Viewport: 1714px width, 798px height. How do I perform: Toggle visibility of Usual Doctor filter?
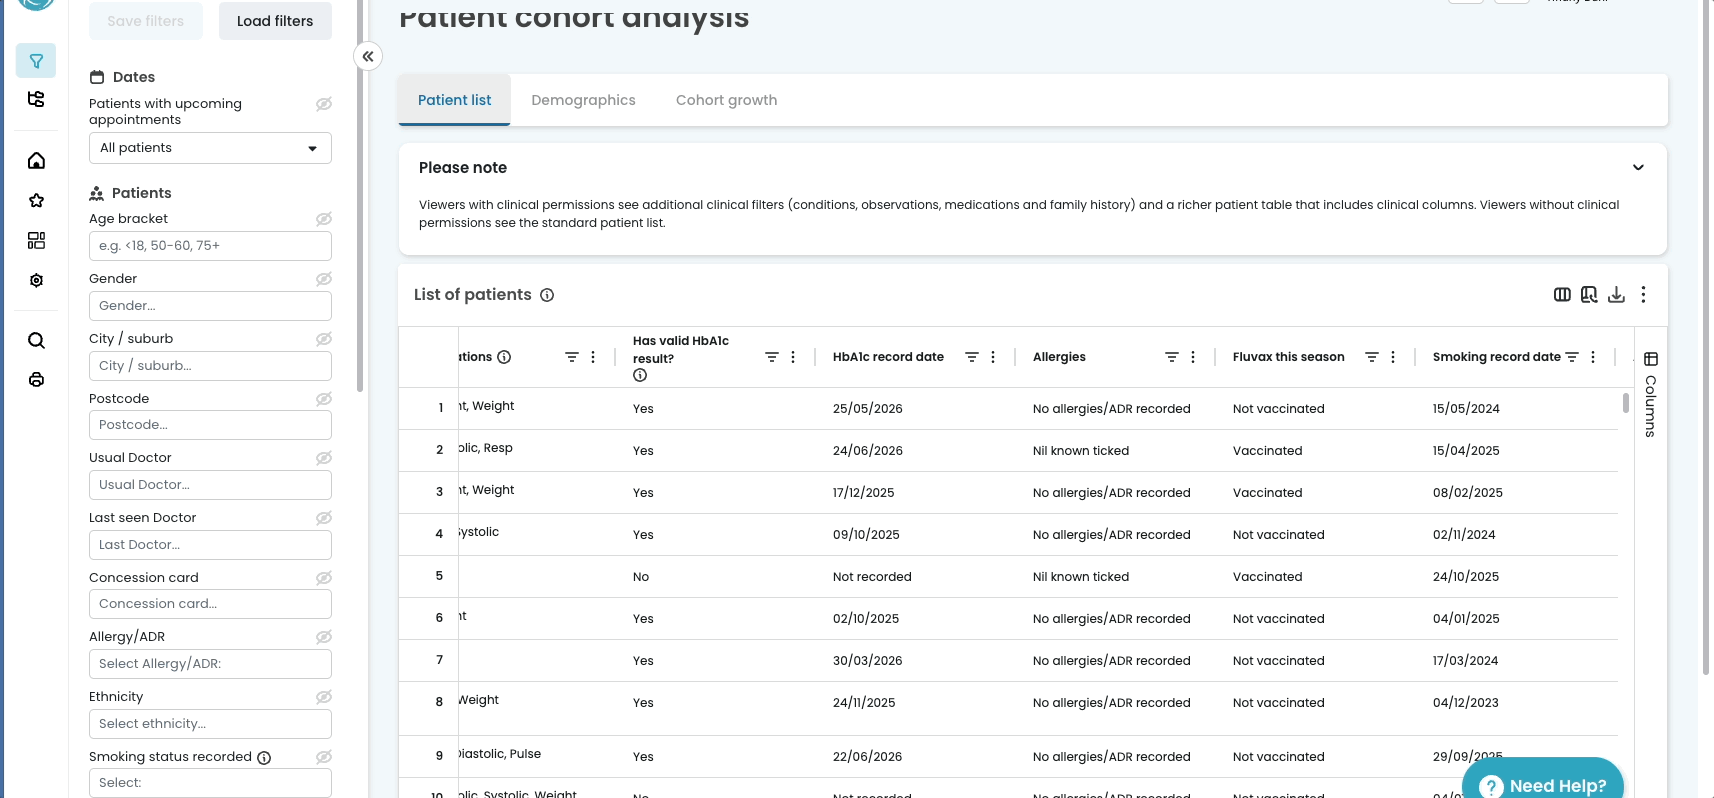(x=324, y=458)
